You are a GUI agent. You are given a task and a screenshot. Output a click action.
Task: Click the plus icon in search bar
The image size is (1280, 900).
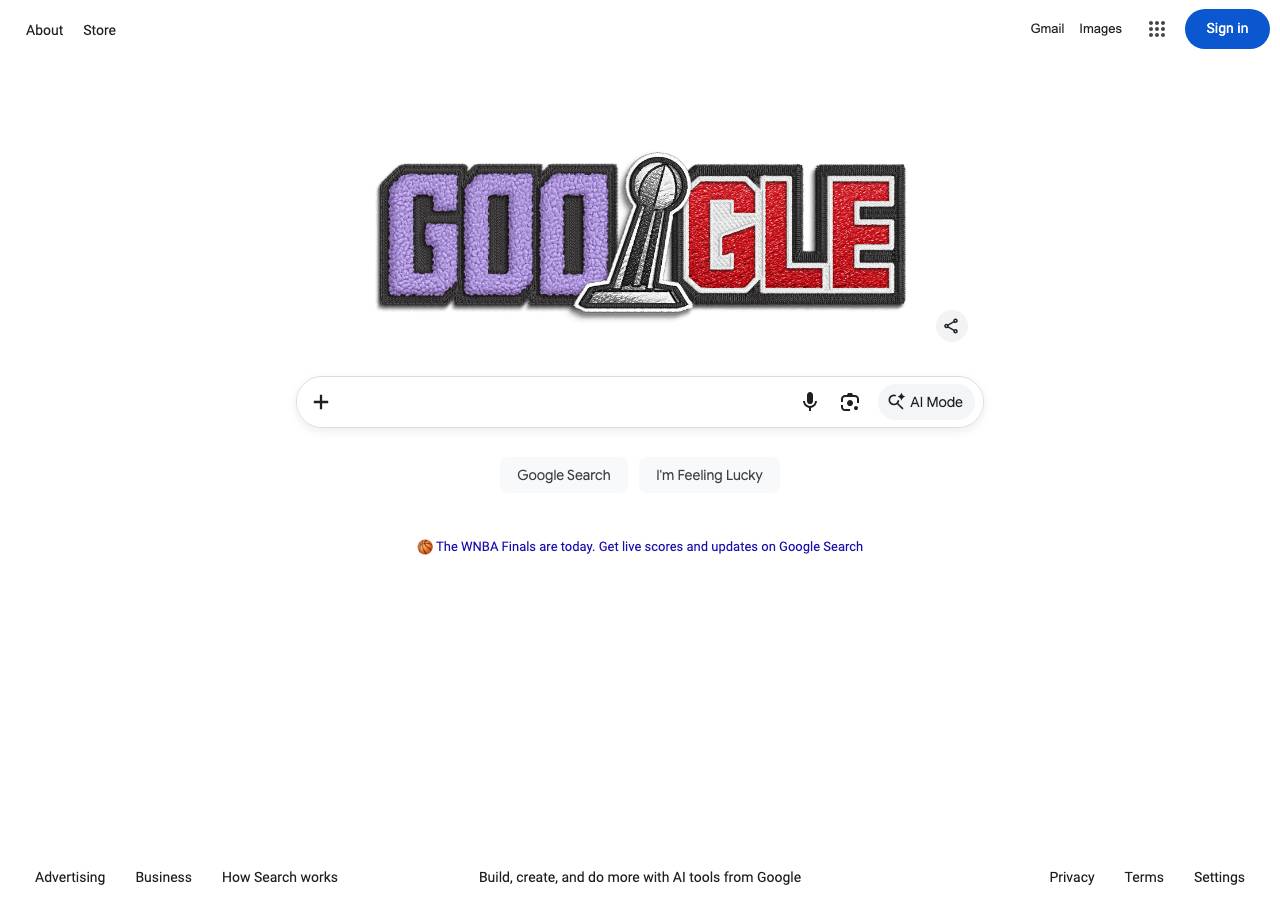pos(321,402)
